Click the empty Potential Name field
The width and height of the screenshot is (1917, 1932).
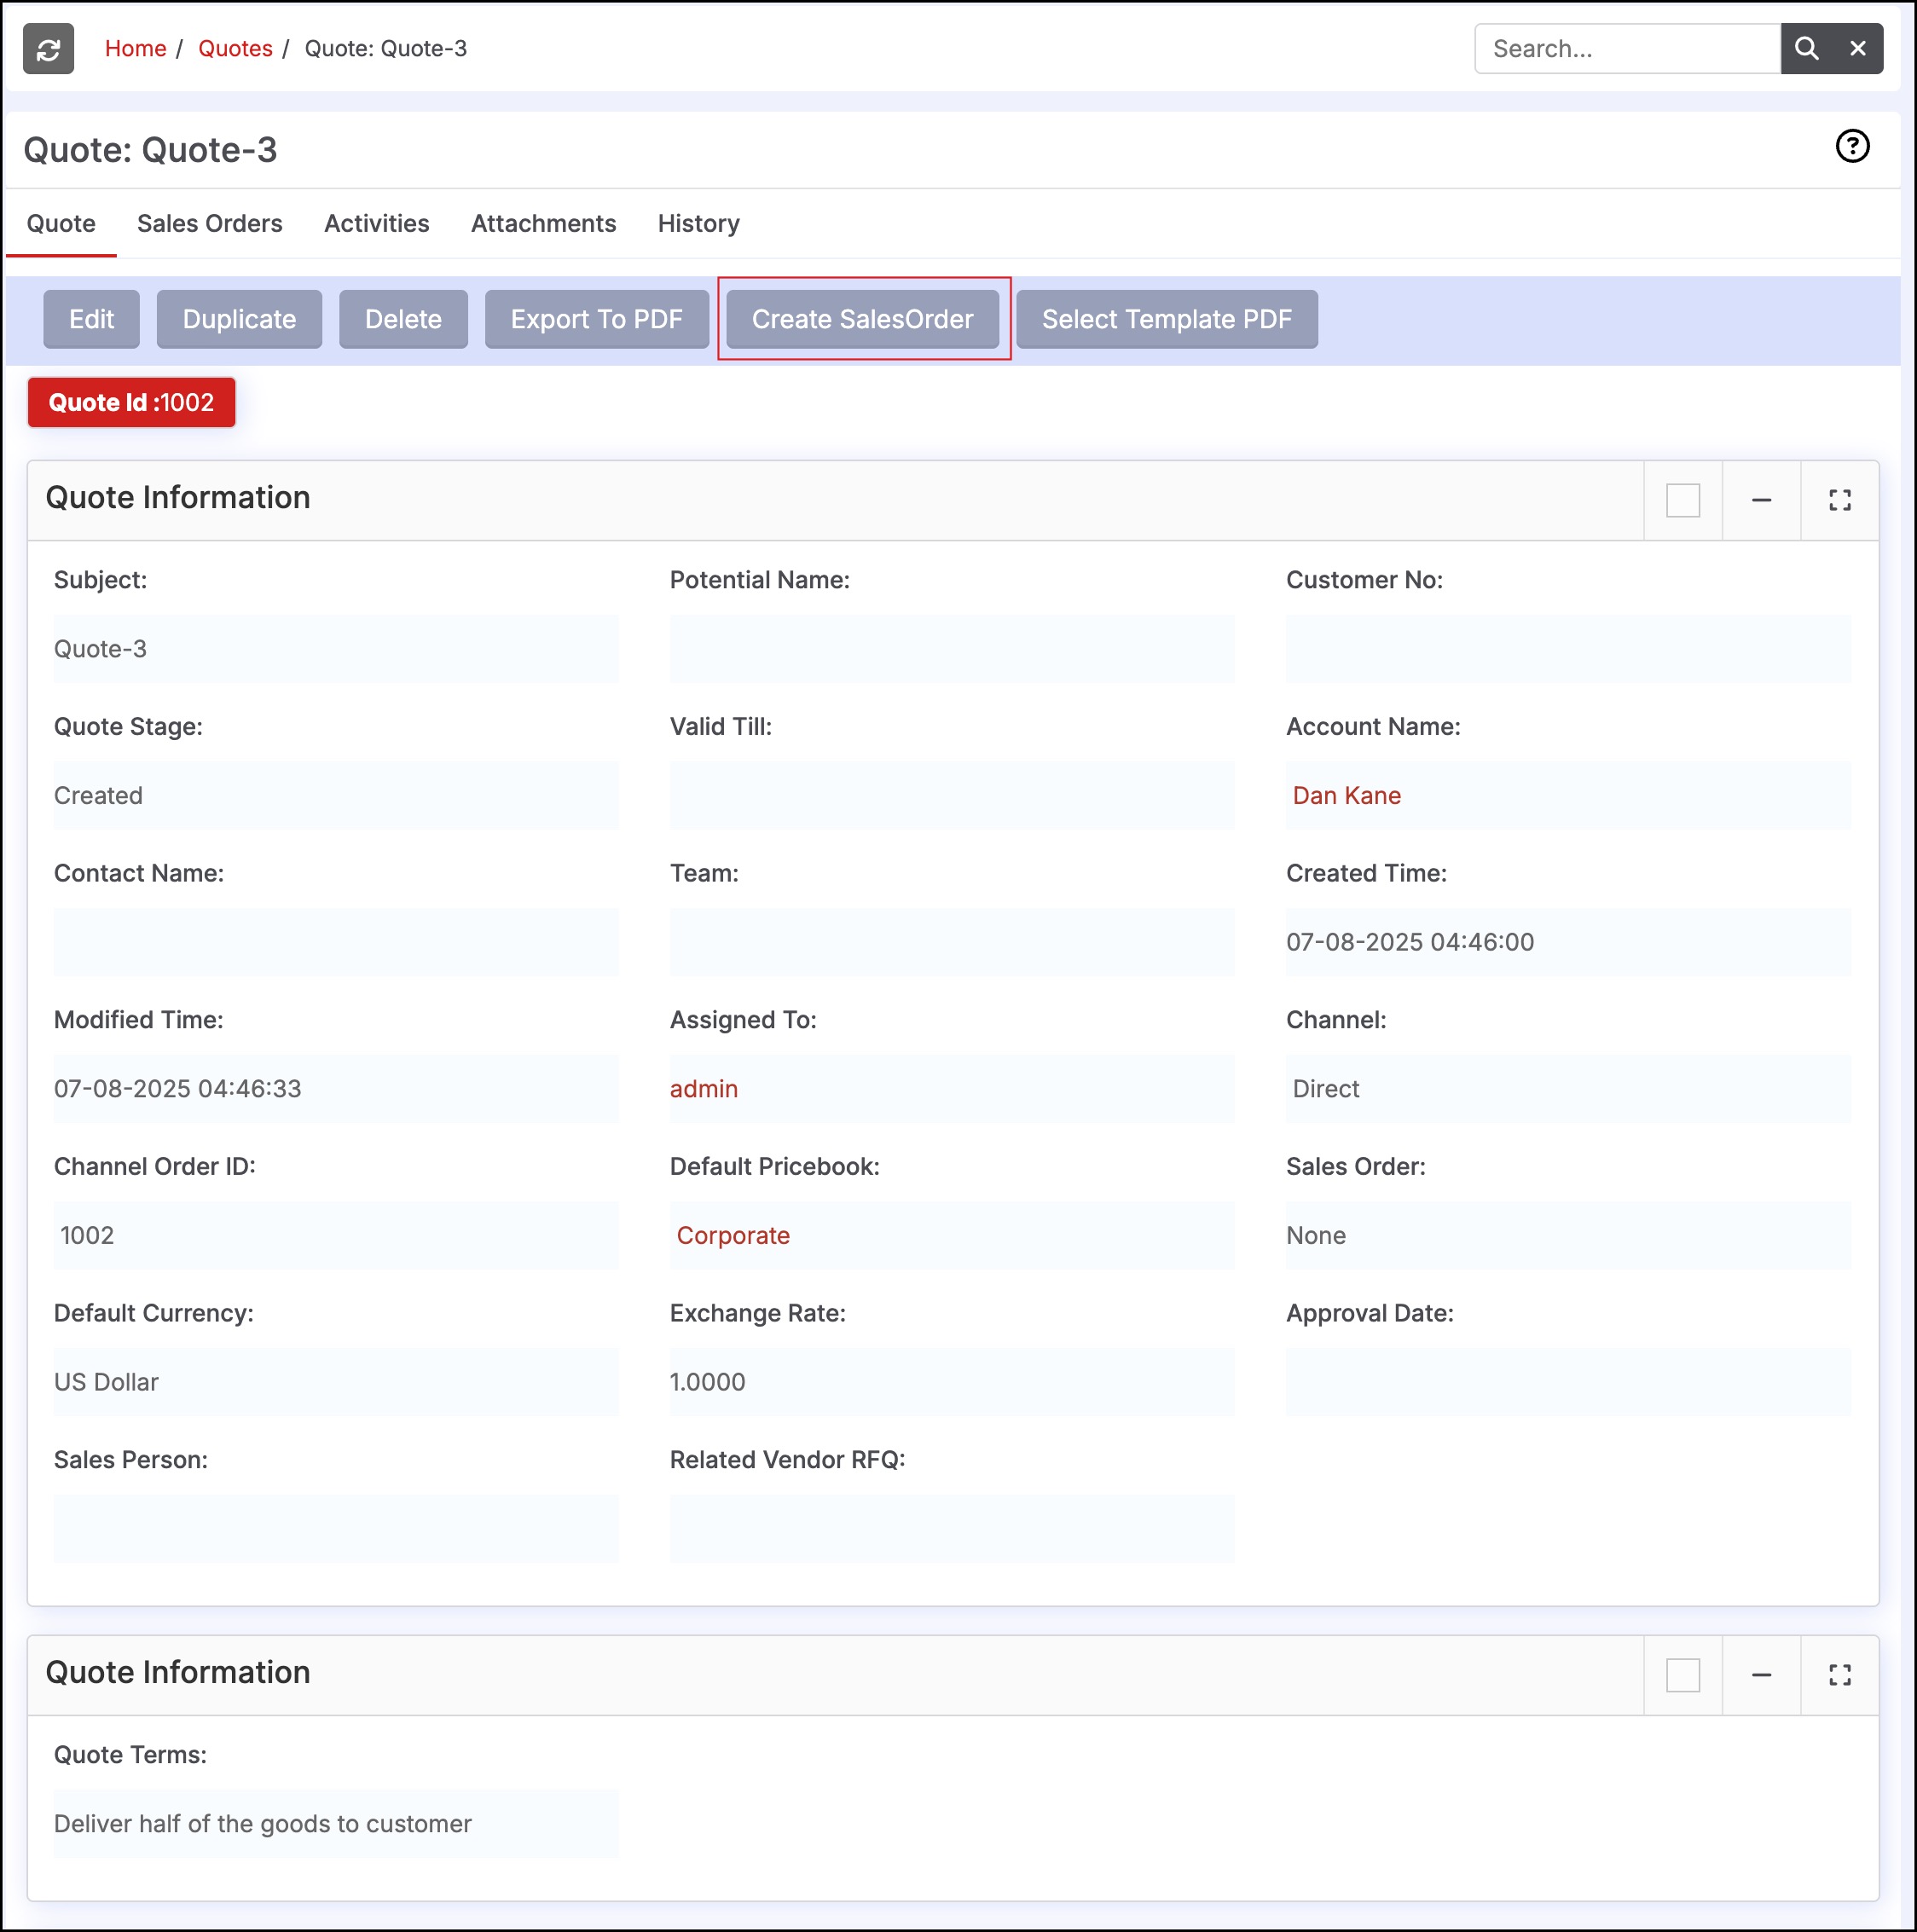click(x=951, y=649)
